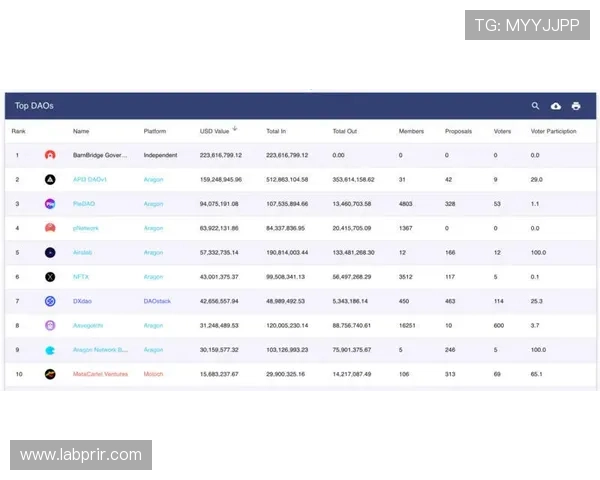Toggle sort arrow beside USD Value
The image size is (600, 480).
tap(235, 129)
